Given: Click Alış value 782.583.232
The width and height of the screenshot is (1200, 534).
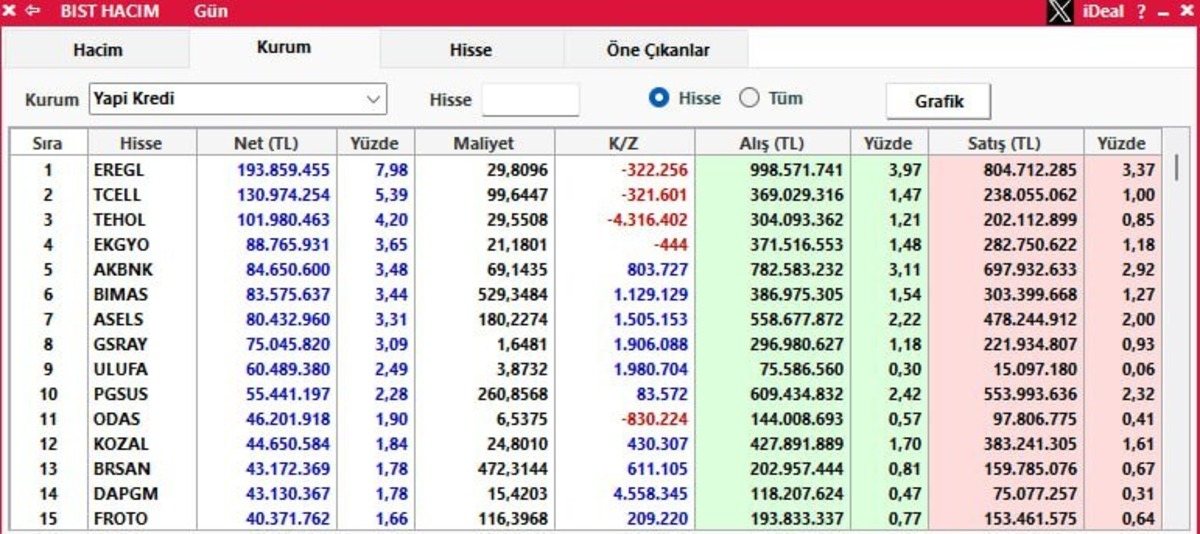Looking at the screenshot, I should pyautogui.click(x=797, y=270).
